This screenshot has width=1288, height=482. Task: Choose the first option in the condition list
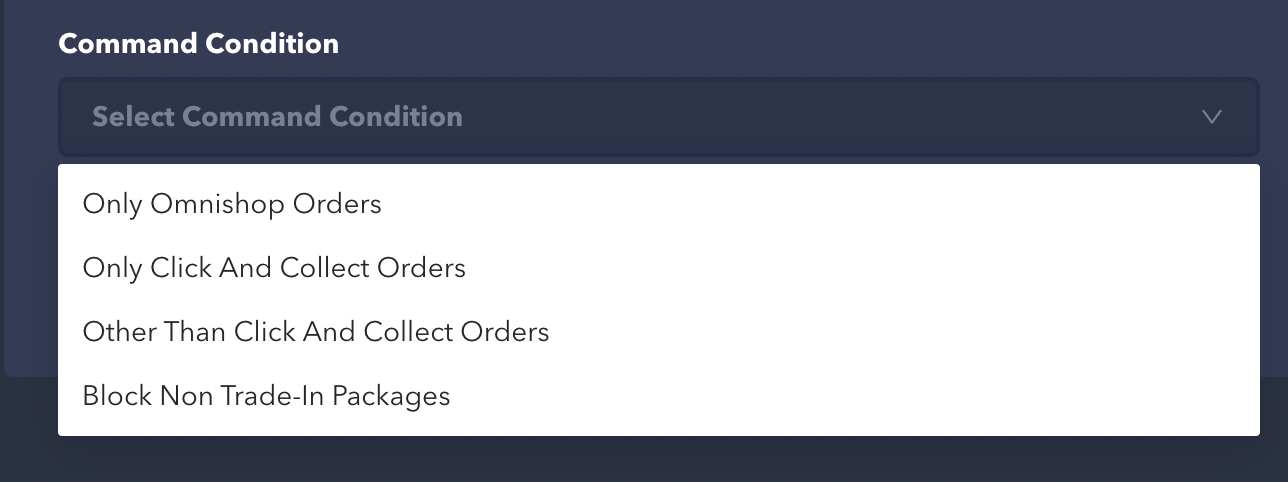[232, 204]
